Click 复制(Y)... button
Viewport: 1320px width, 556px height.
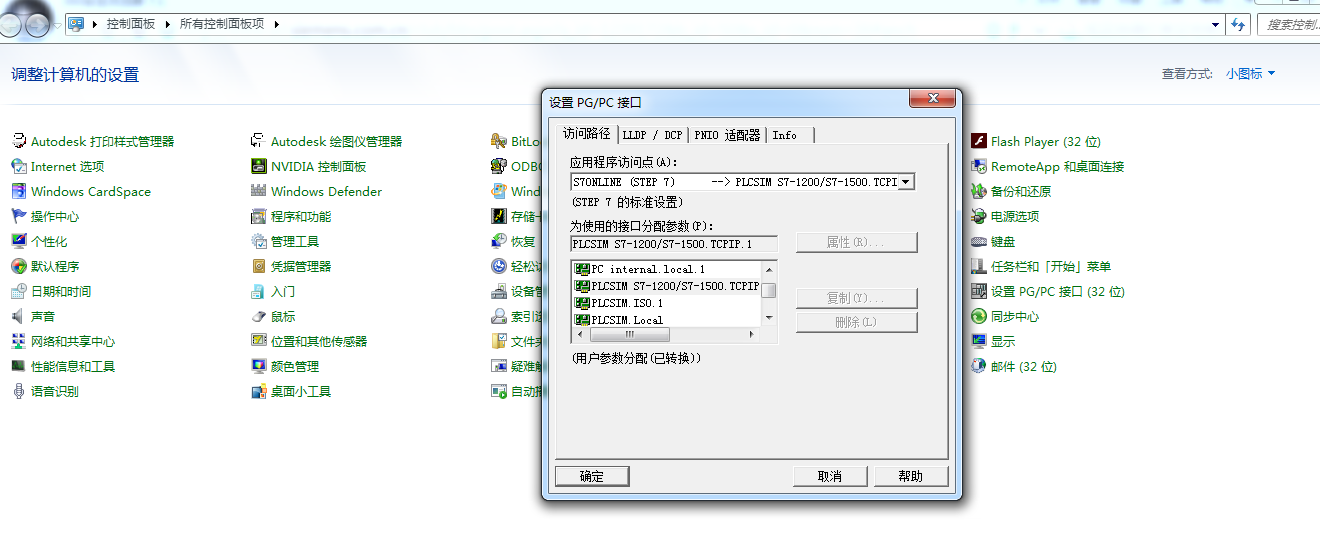[x=856, y=298]
